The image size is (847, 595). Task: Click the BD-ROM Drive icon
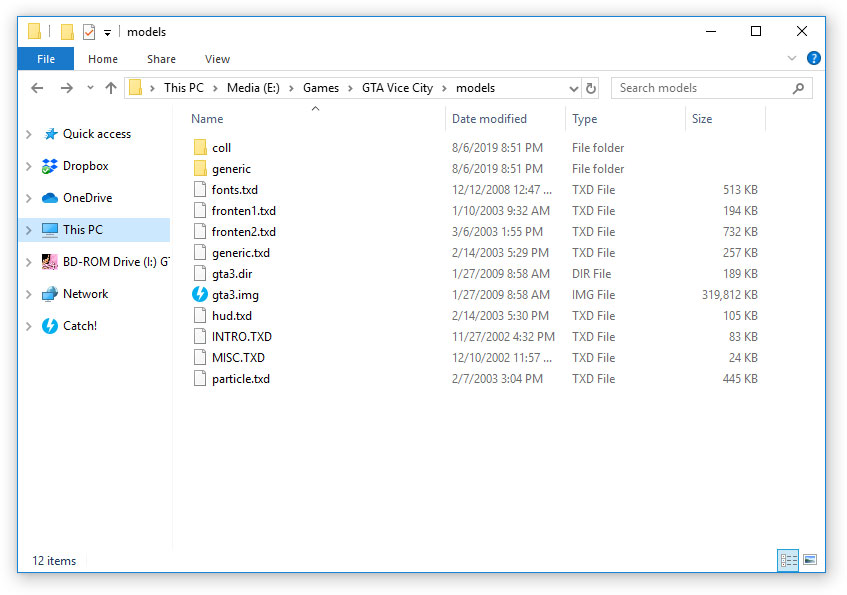(50, 262)
